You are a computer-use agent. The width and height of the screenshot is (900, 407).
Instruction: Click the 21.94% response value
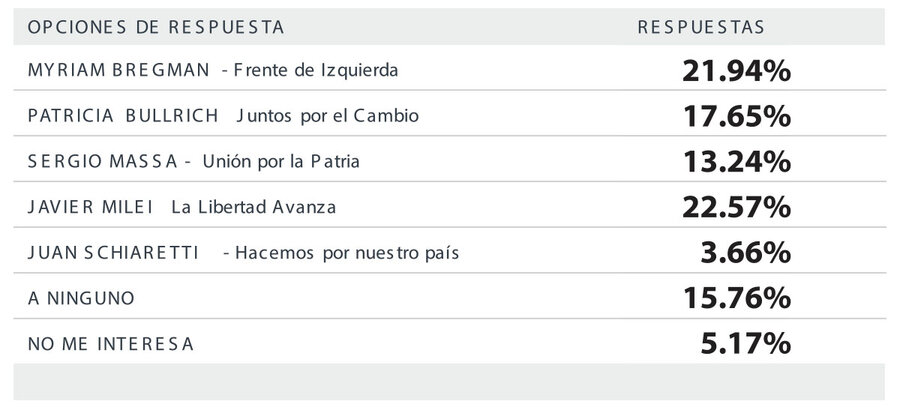pyautogui.click(x=736, y=72)
